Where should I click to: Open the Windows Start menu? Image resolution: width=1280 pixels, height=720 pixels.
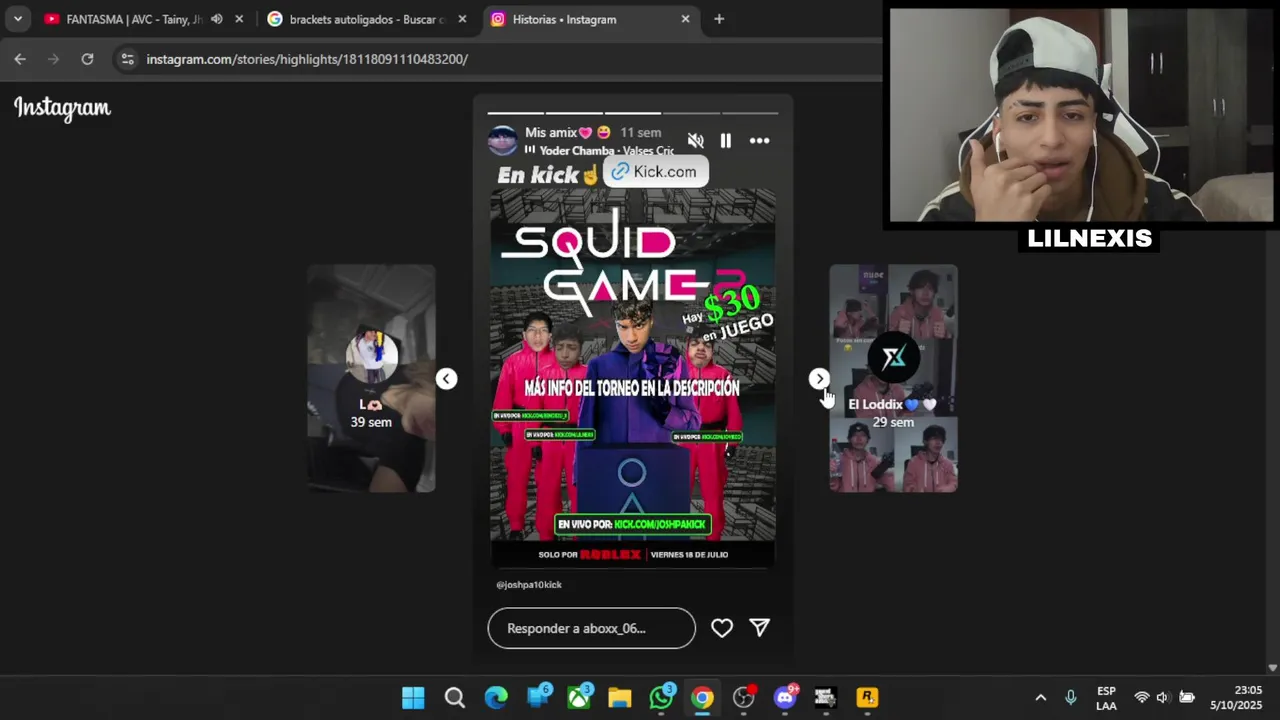[x=413, y=698]
